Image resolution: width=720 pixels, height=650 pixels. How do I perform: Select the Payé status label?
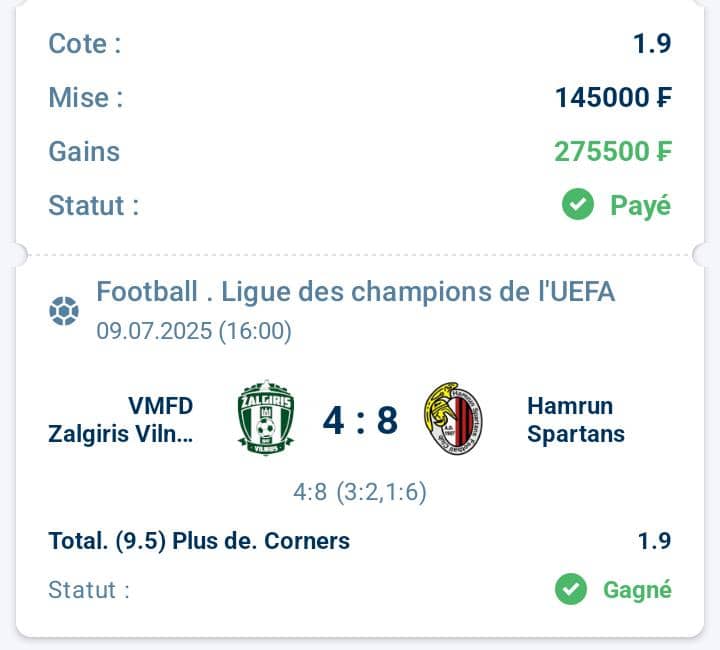click(x=641, y=206)
